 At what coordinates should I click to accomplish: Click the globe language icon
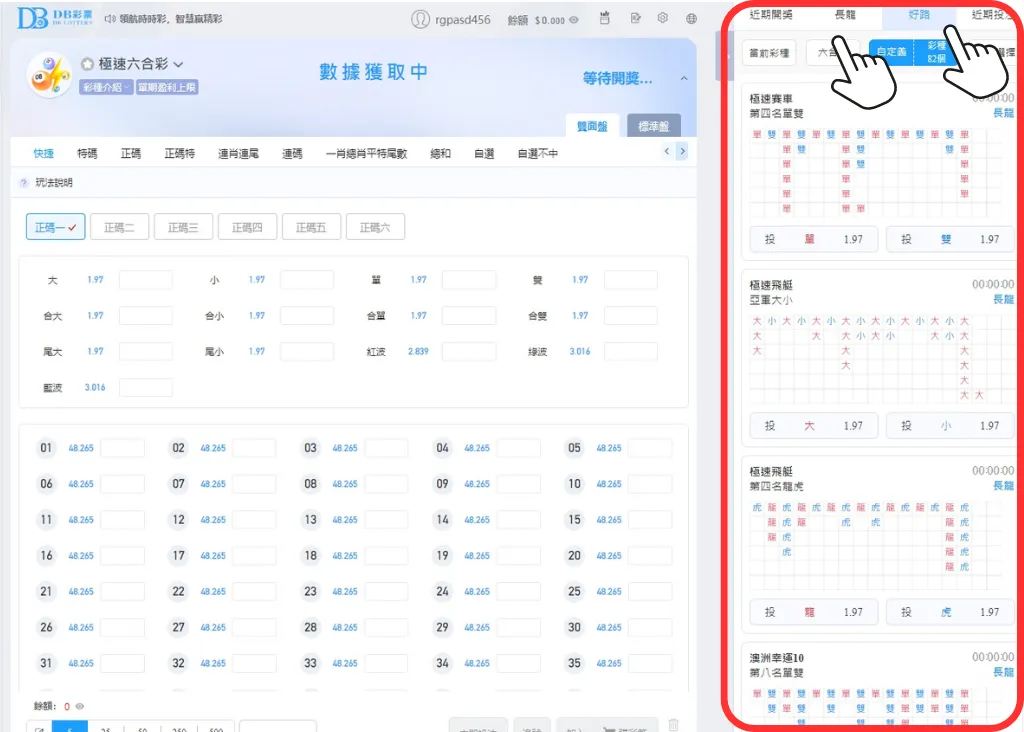pyautogui.click(x=690, y=17)
